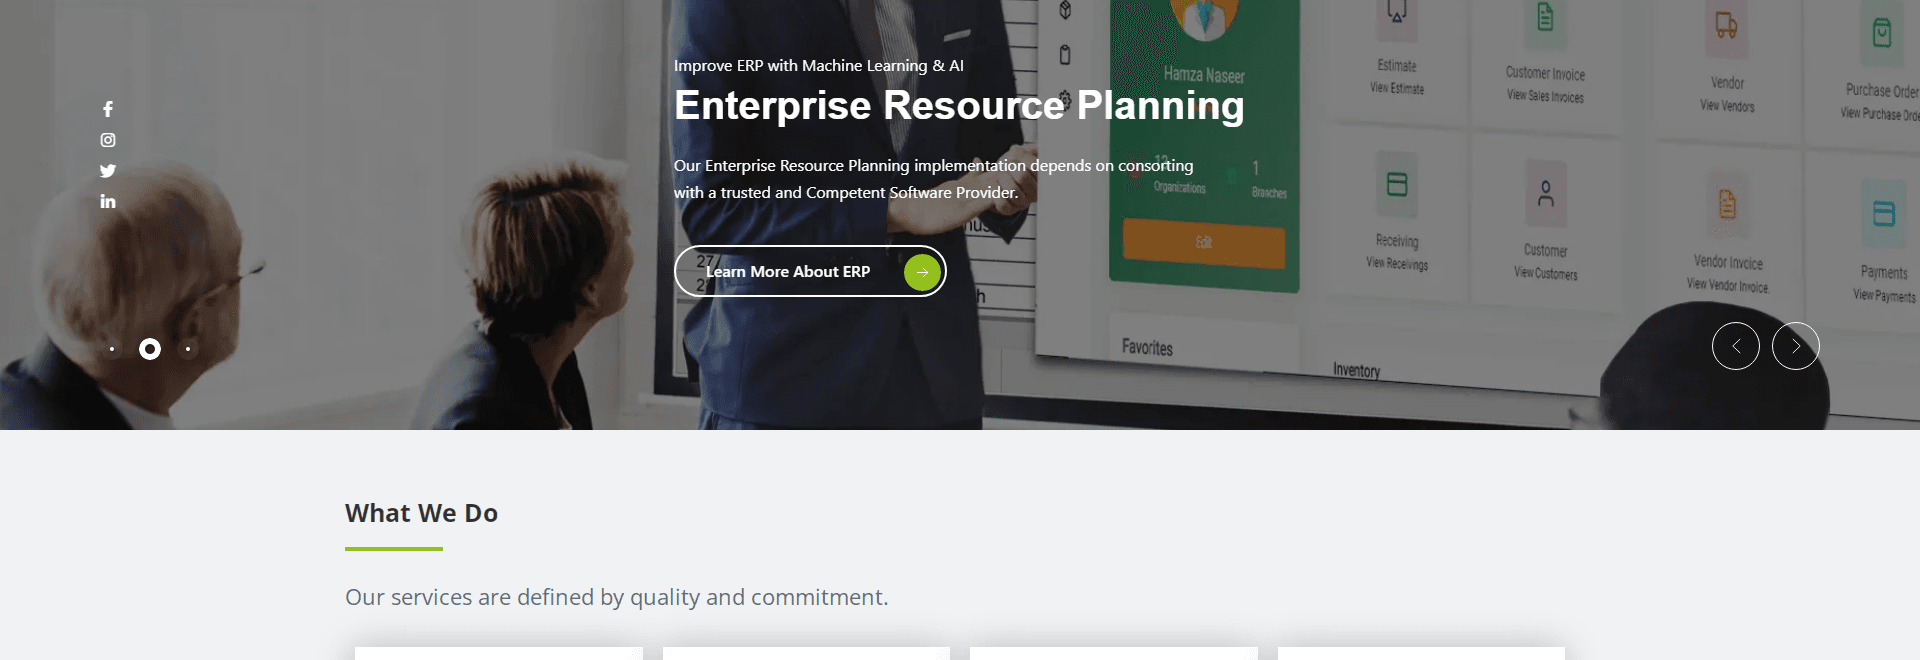Select the active middle slider dot

point(150,349)
